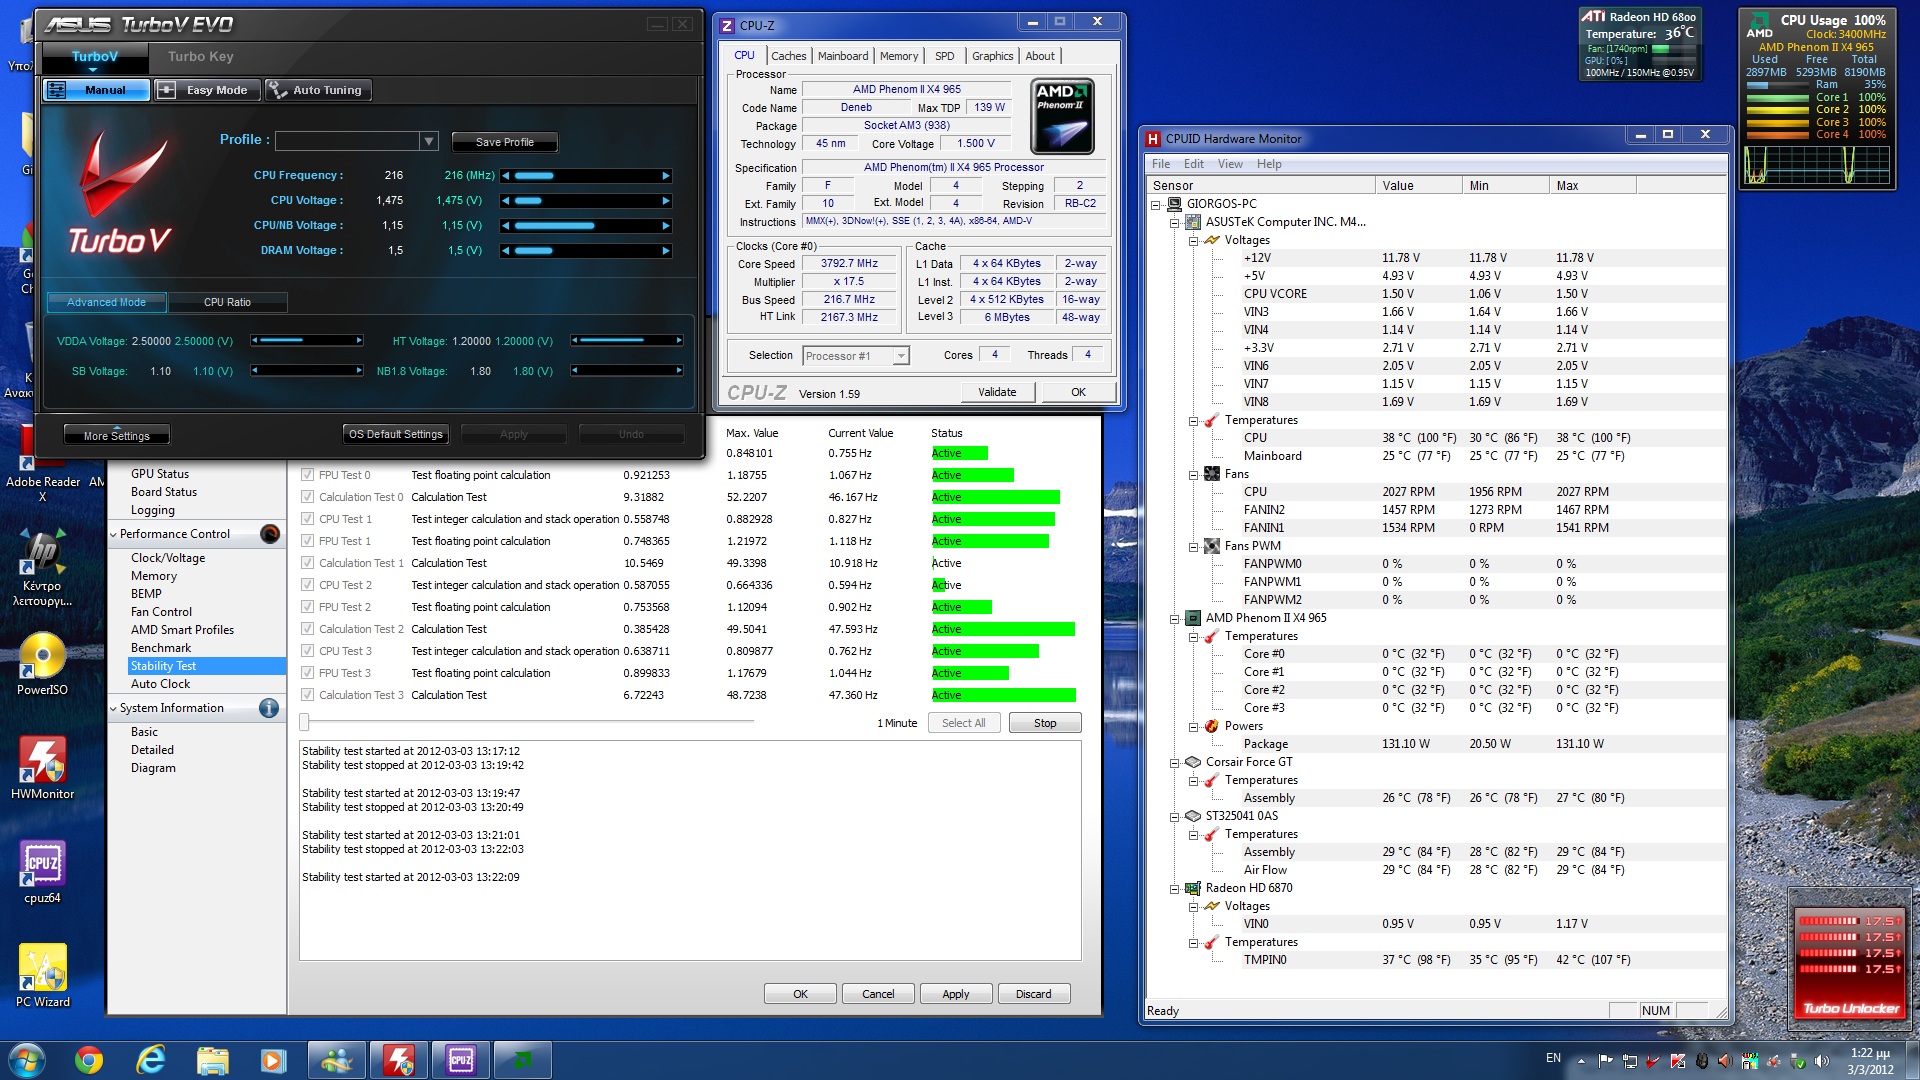Open HP support center desktop icon
The width and height of the screenshot is (1920, 1080).
pyautogui.click(x=42, y=568)
